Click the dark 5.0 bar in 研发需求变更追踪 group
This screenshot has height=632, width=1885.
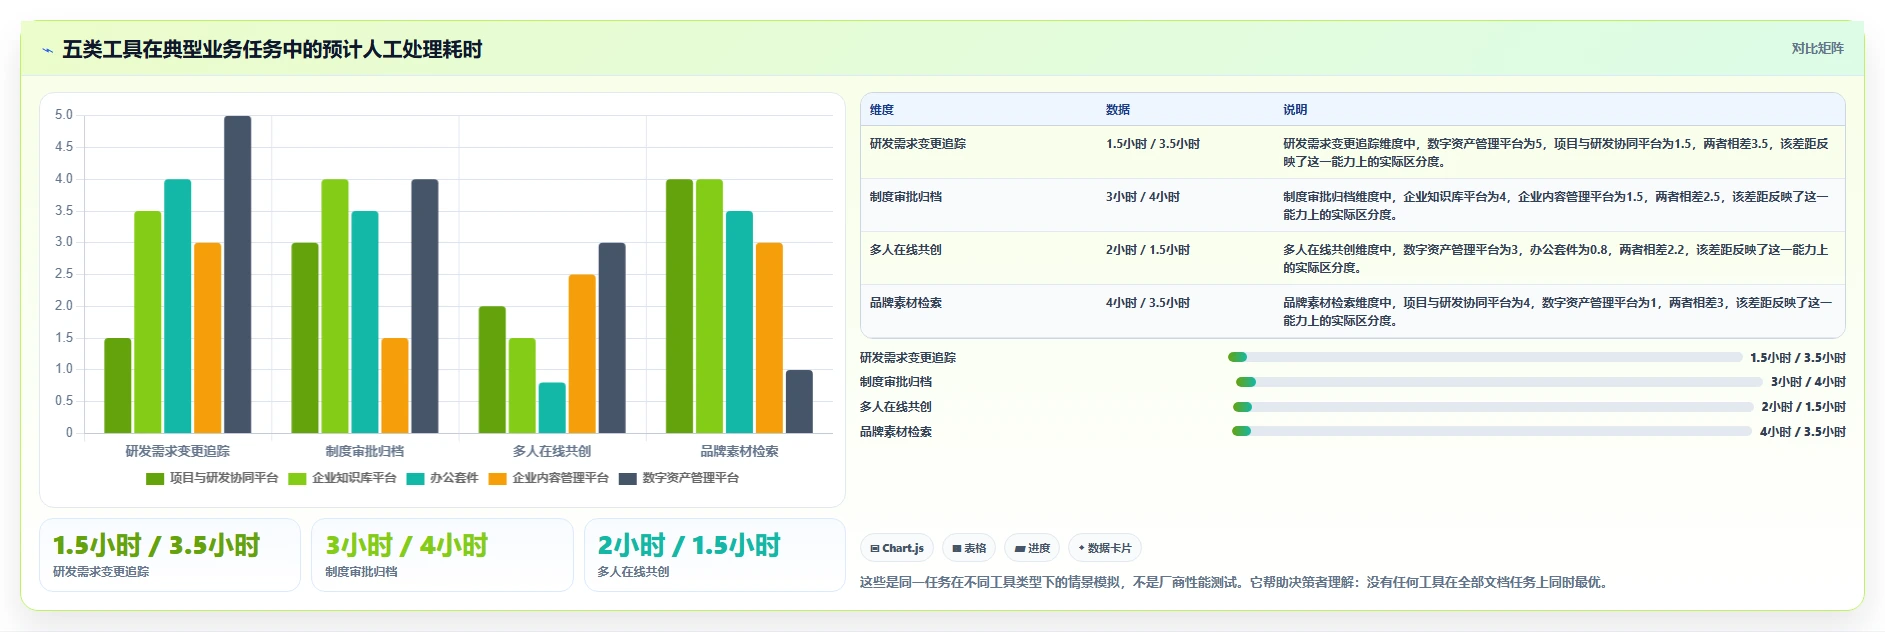tap(238, 275)
